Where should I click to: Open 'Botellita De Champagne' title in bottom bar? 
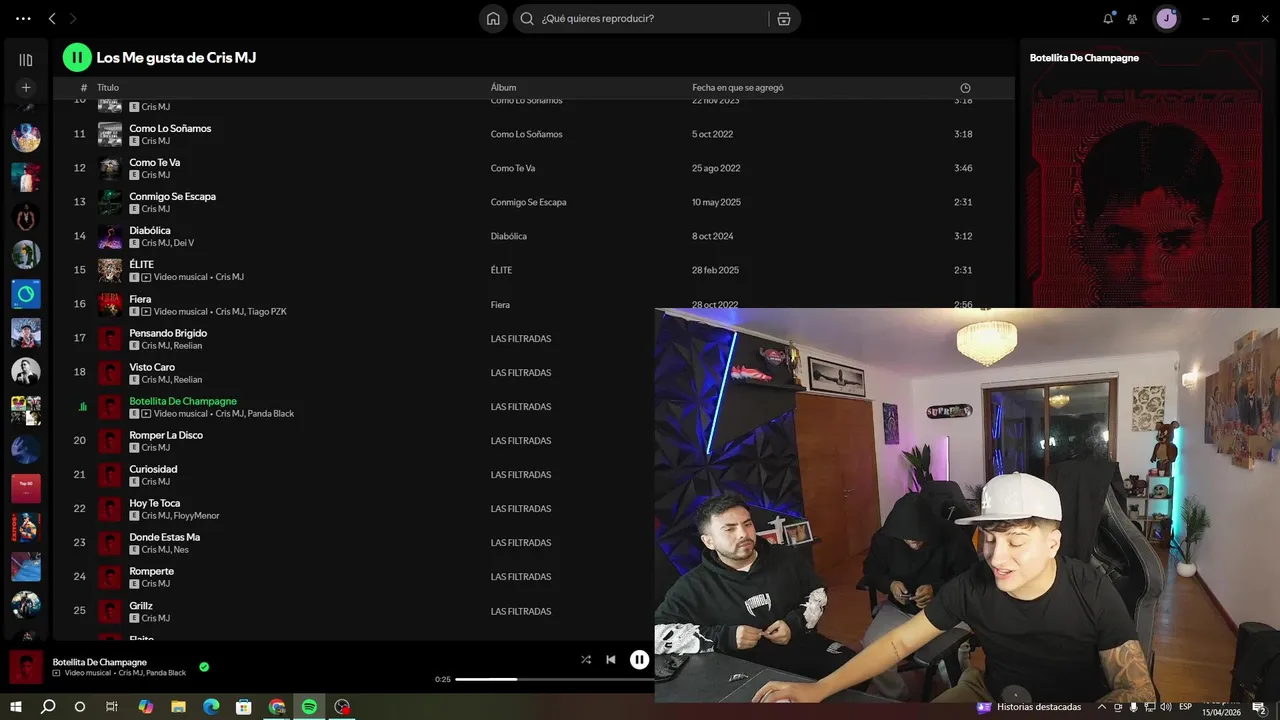[100, 662]
